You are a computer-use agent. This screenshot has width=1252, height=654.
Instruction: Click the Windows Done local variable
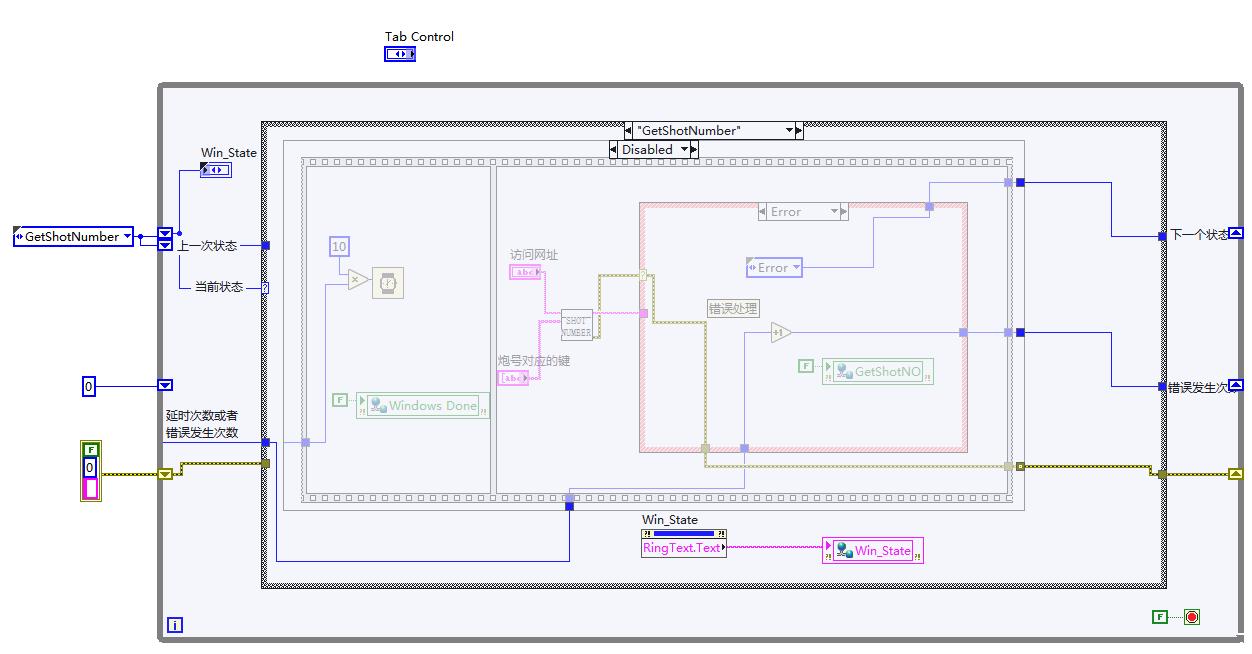point(423,406)
